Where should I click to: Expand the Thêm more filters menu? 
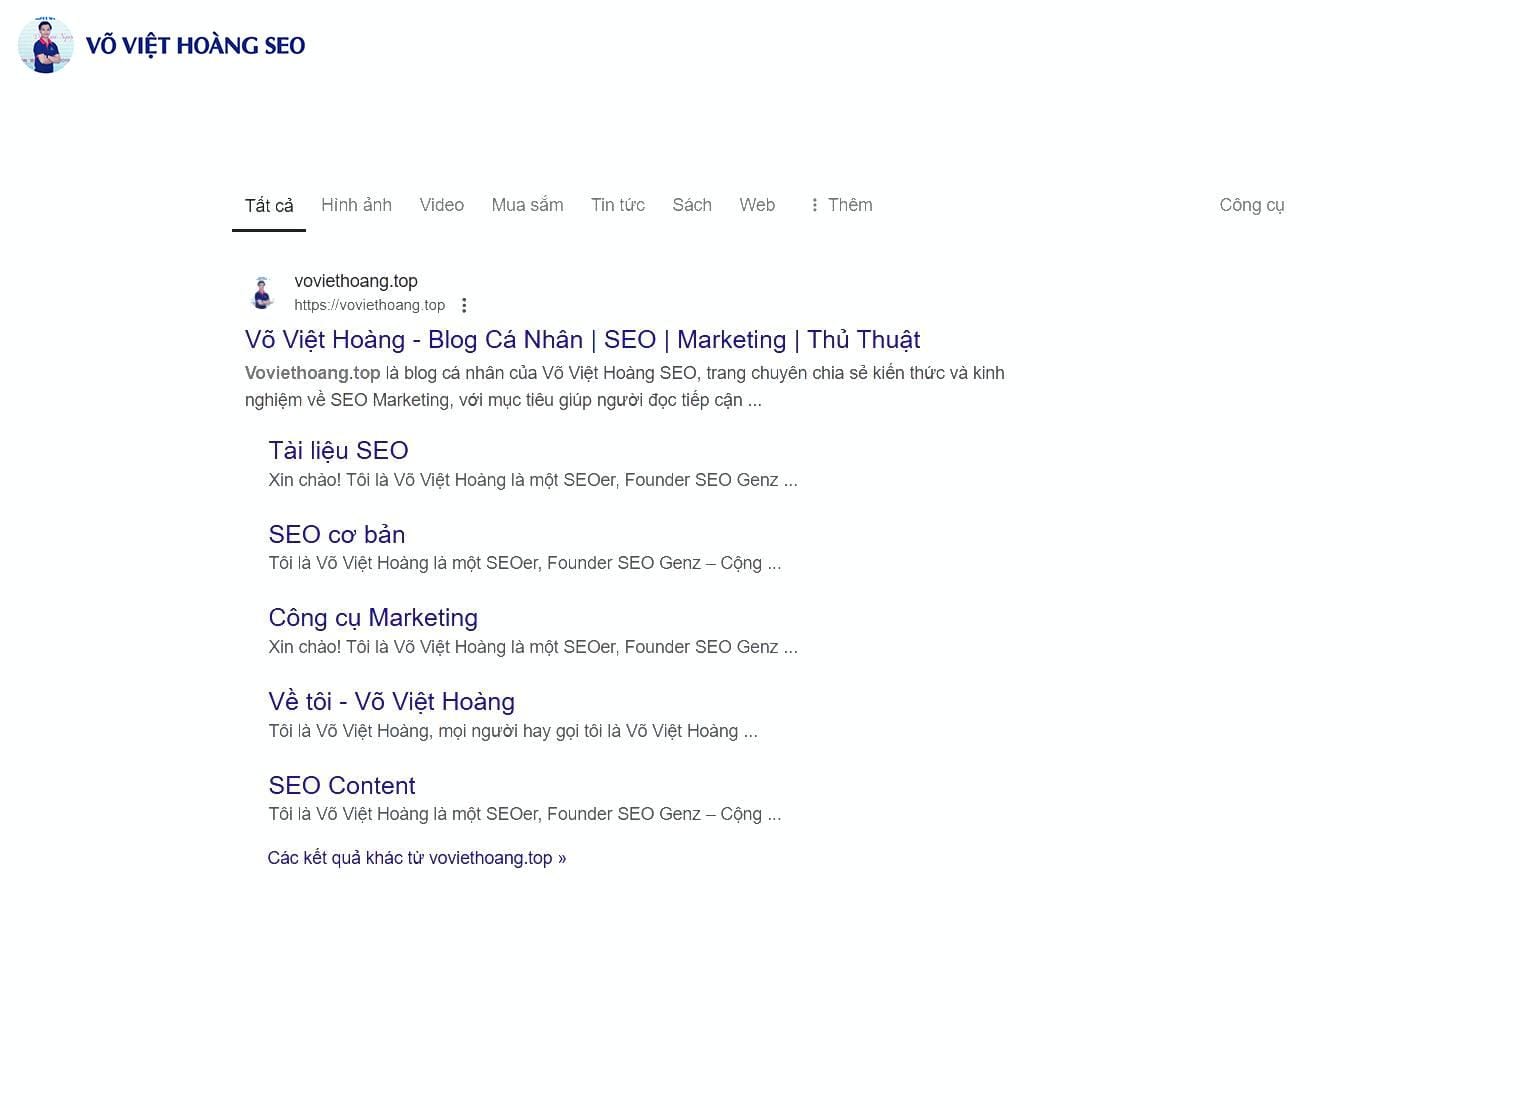point(841,205)
